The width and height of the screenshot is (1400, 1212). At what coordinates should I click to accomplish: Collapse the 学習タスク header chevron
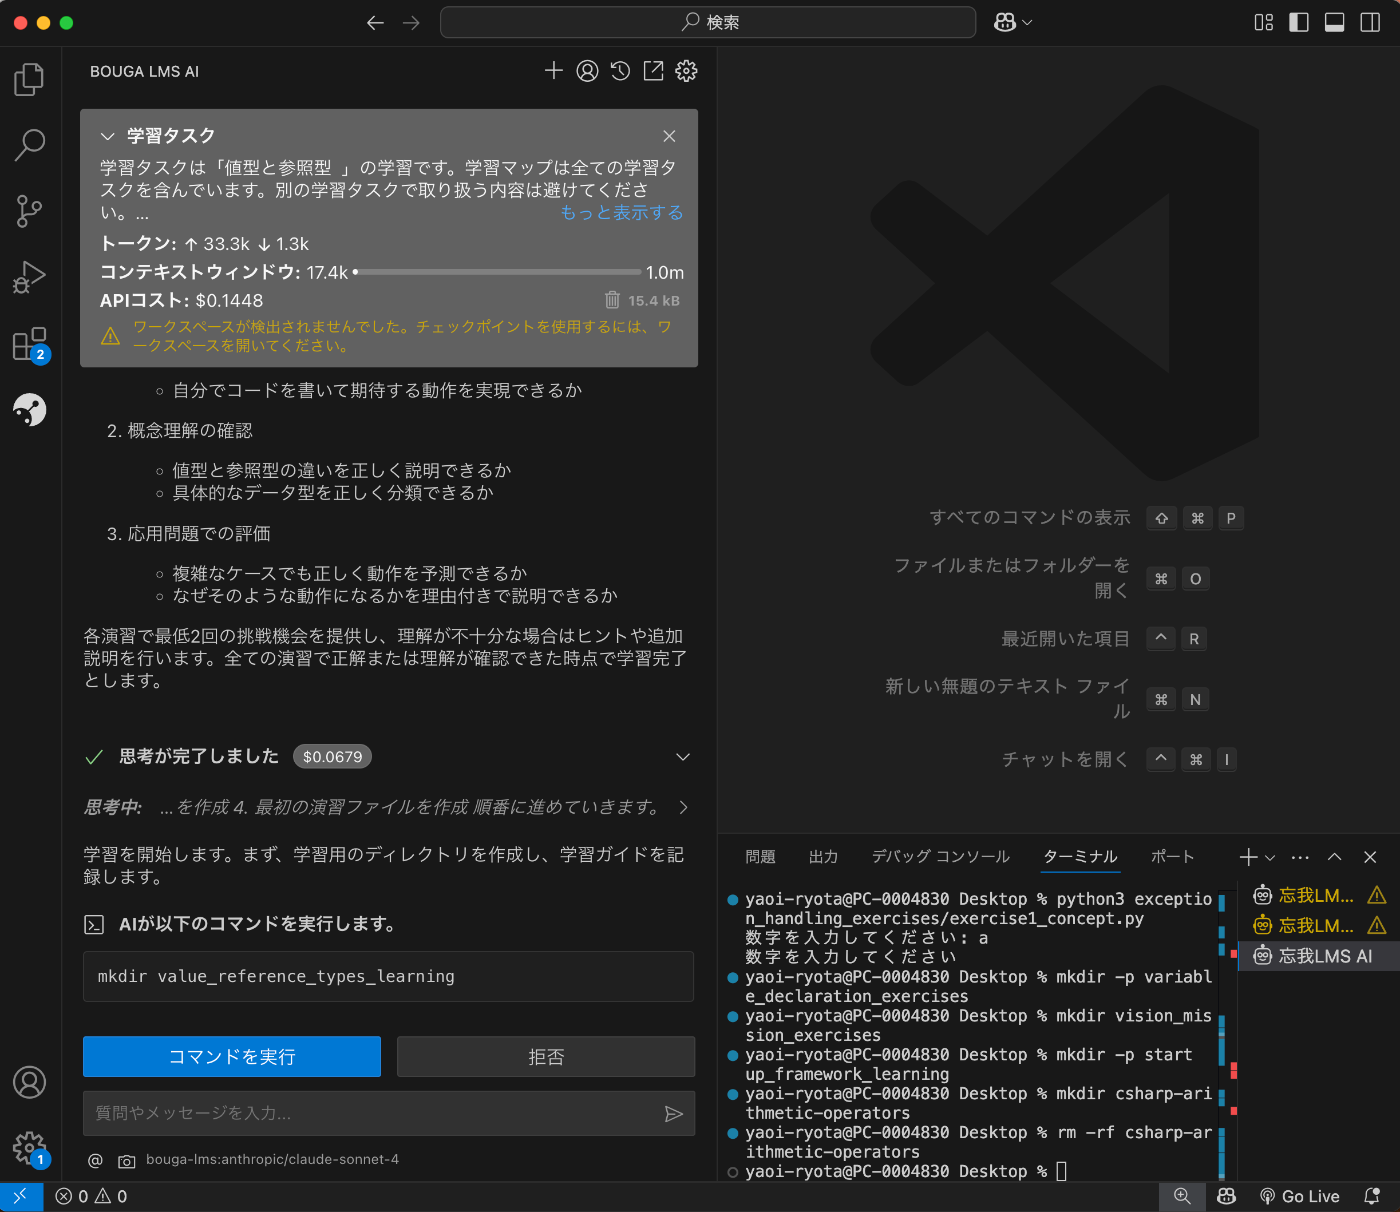(108, 136)
